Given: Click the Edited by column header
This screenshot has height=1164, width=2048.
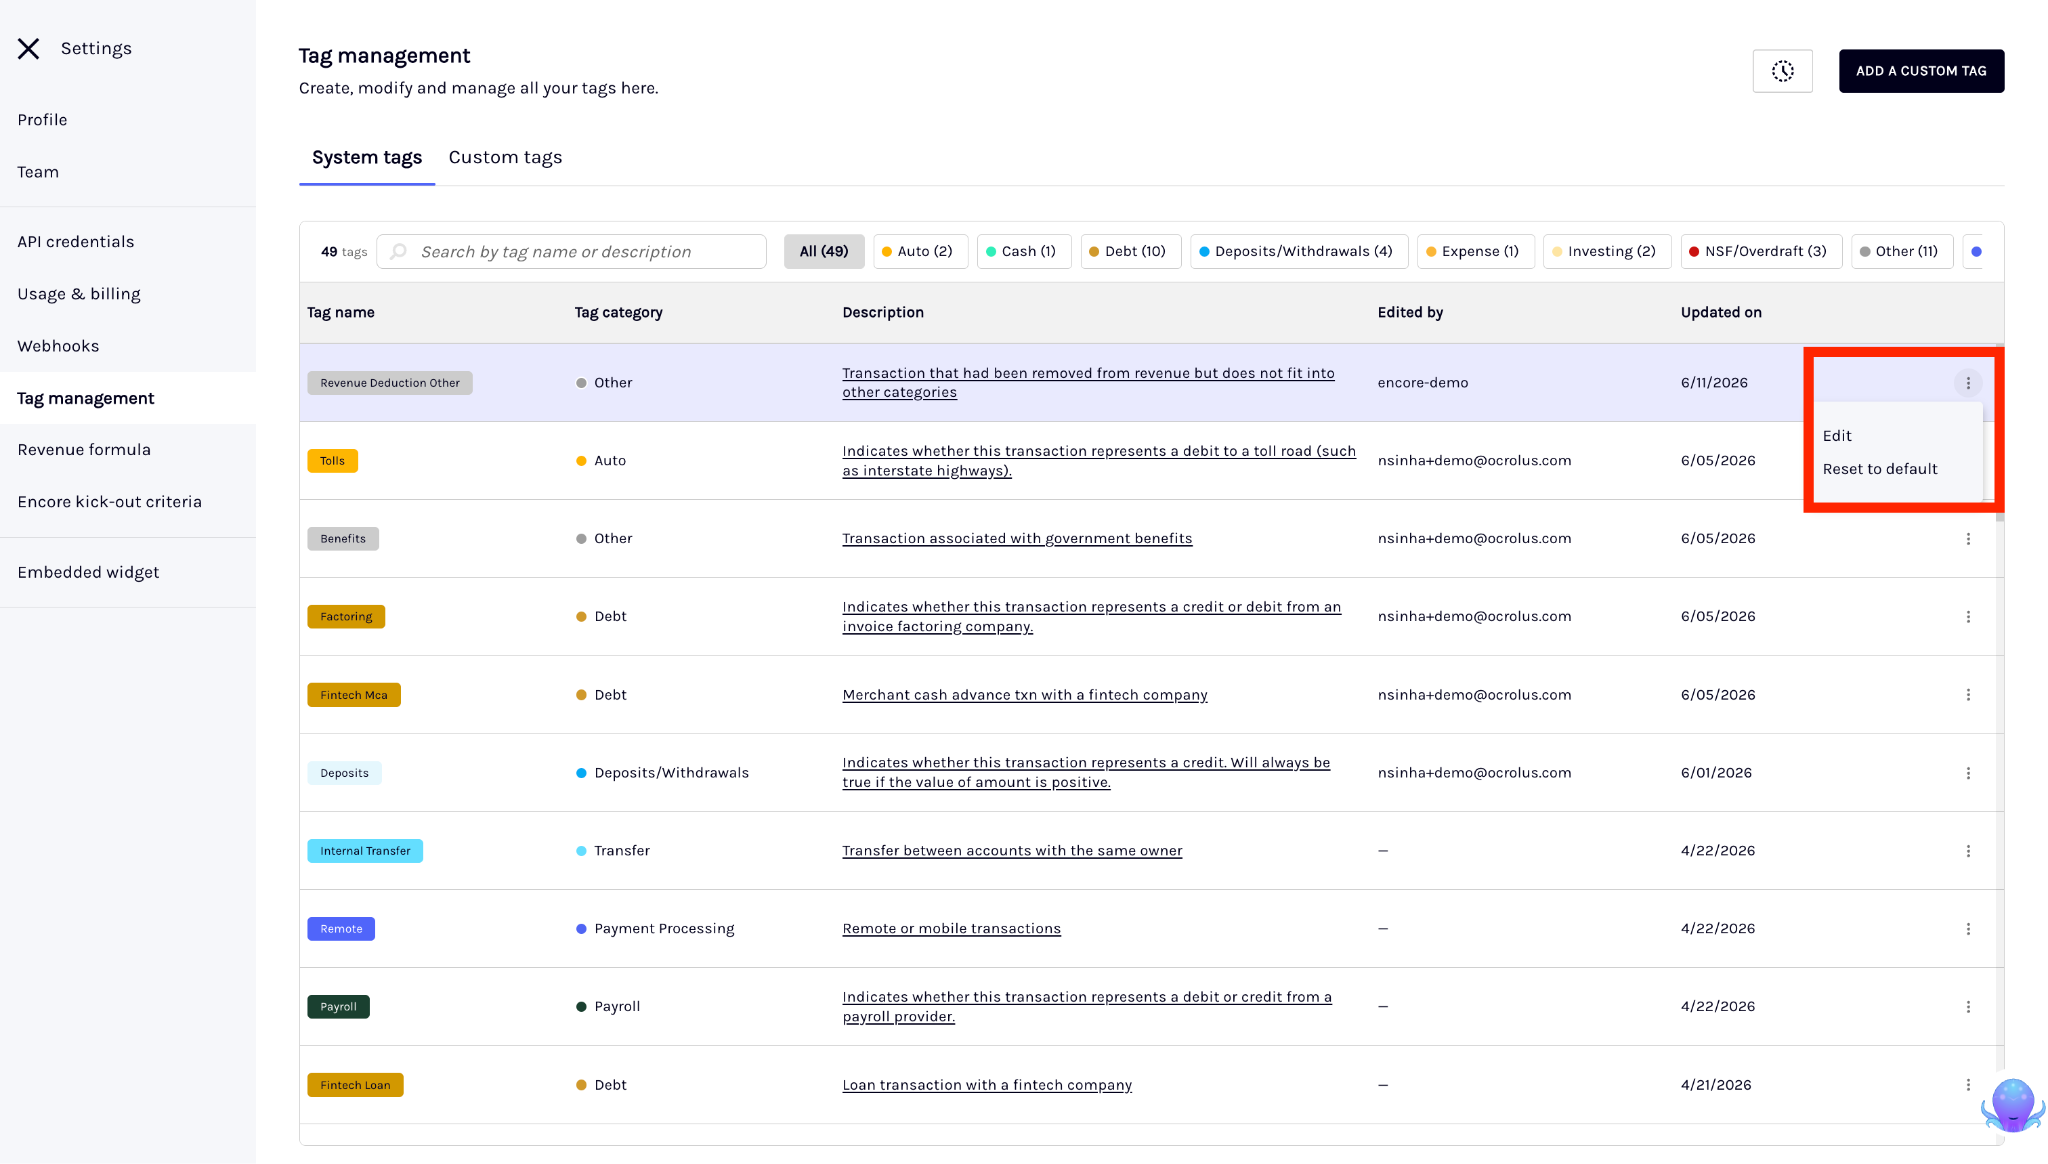Looking at the screenshot, I should (x=1410, y=313).
